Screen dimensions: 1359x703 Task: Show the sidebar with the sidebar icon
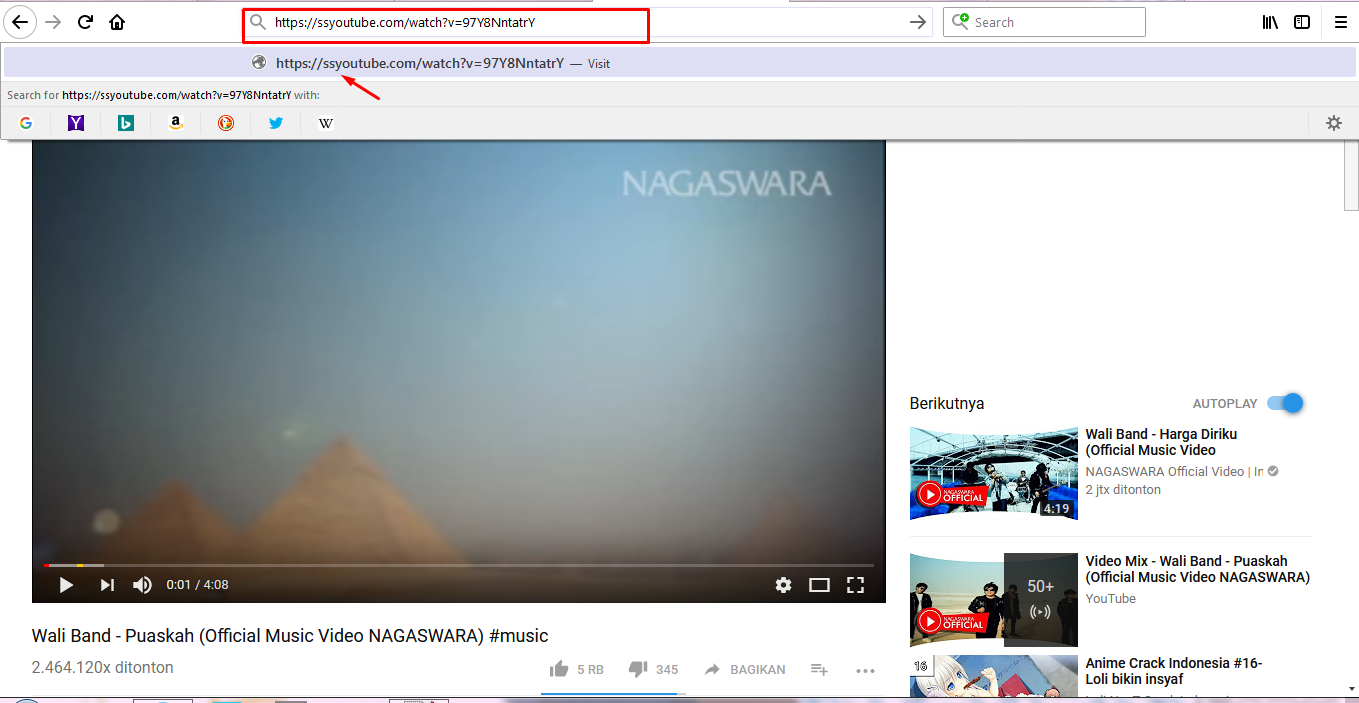click(x=1302, y=22)
